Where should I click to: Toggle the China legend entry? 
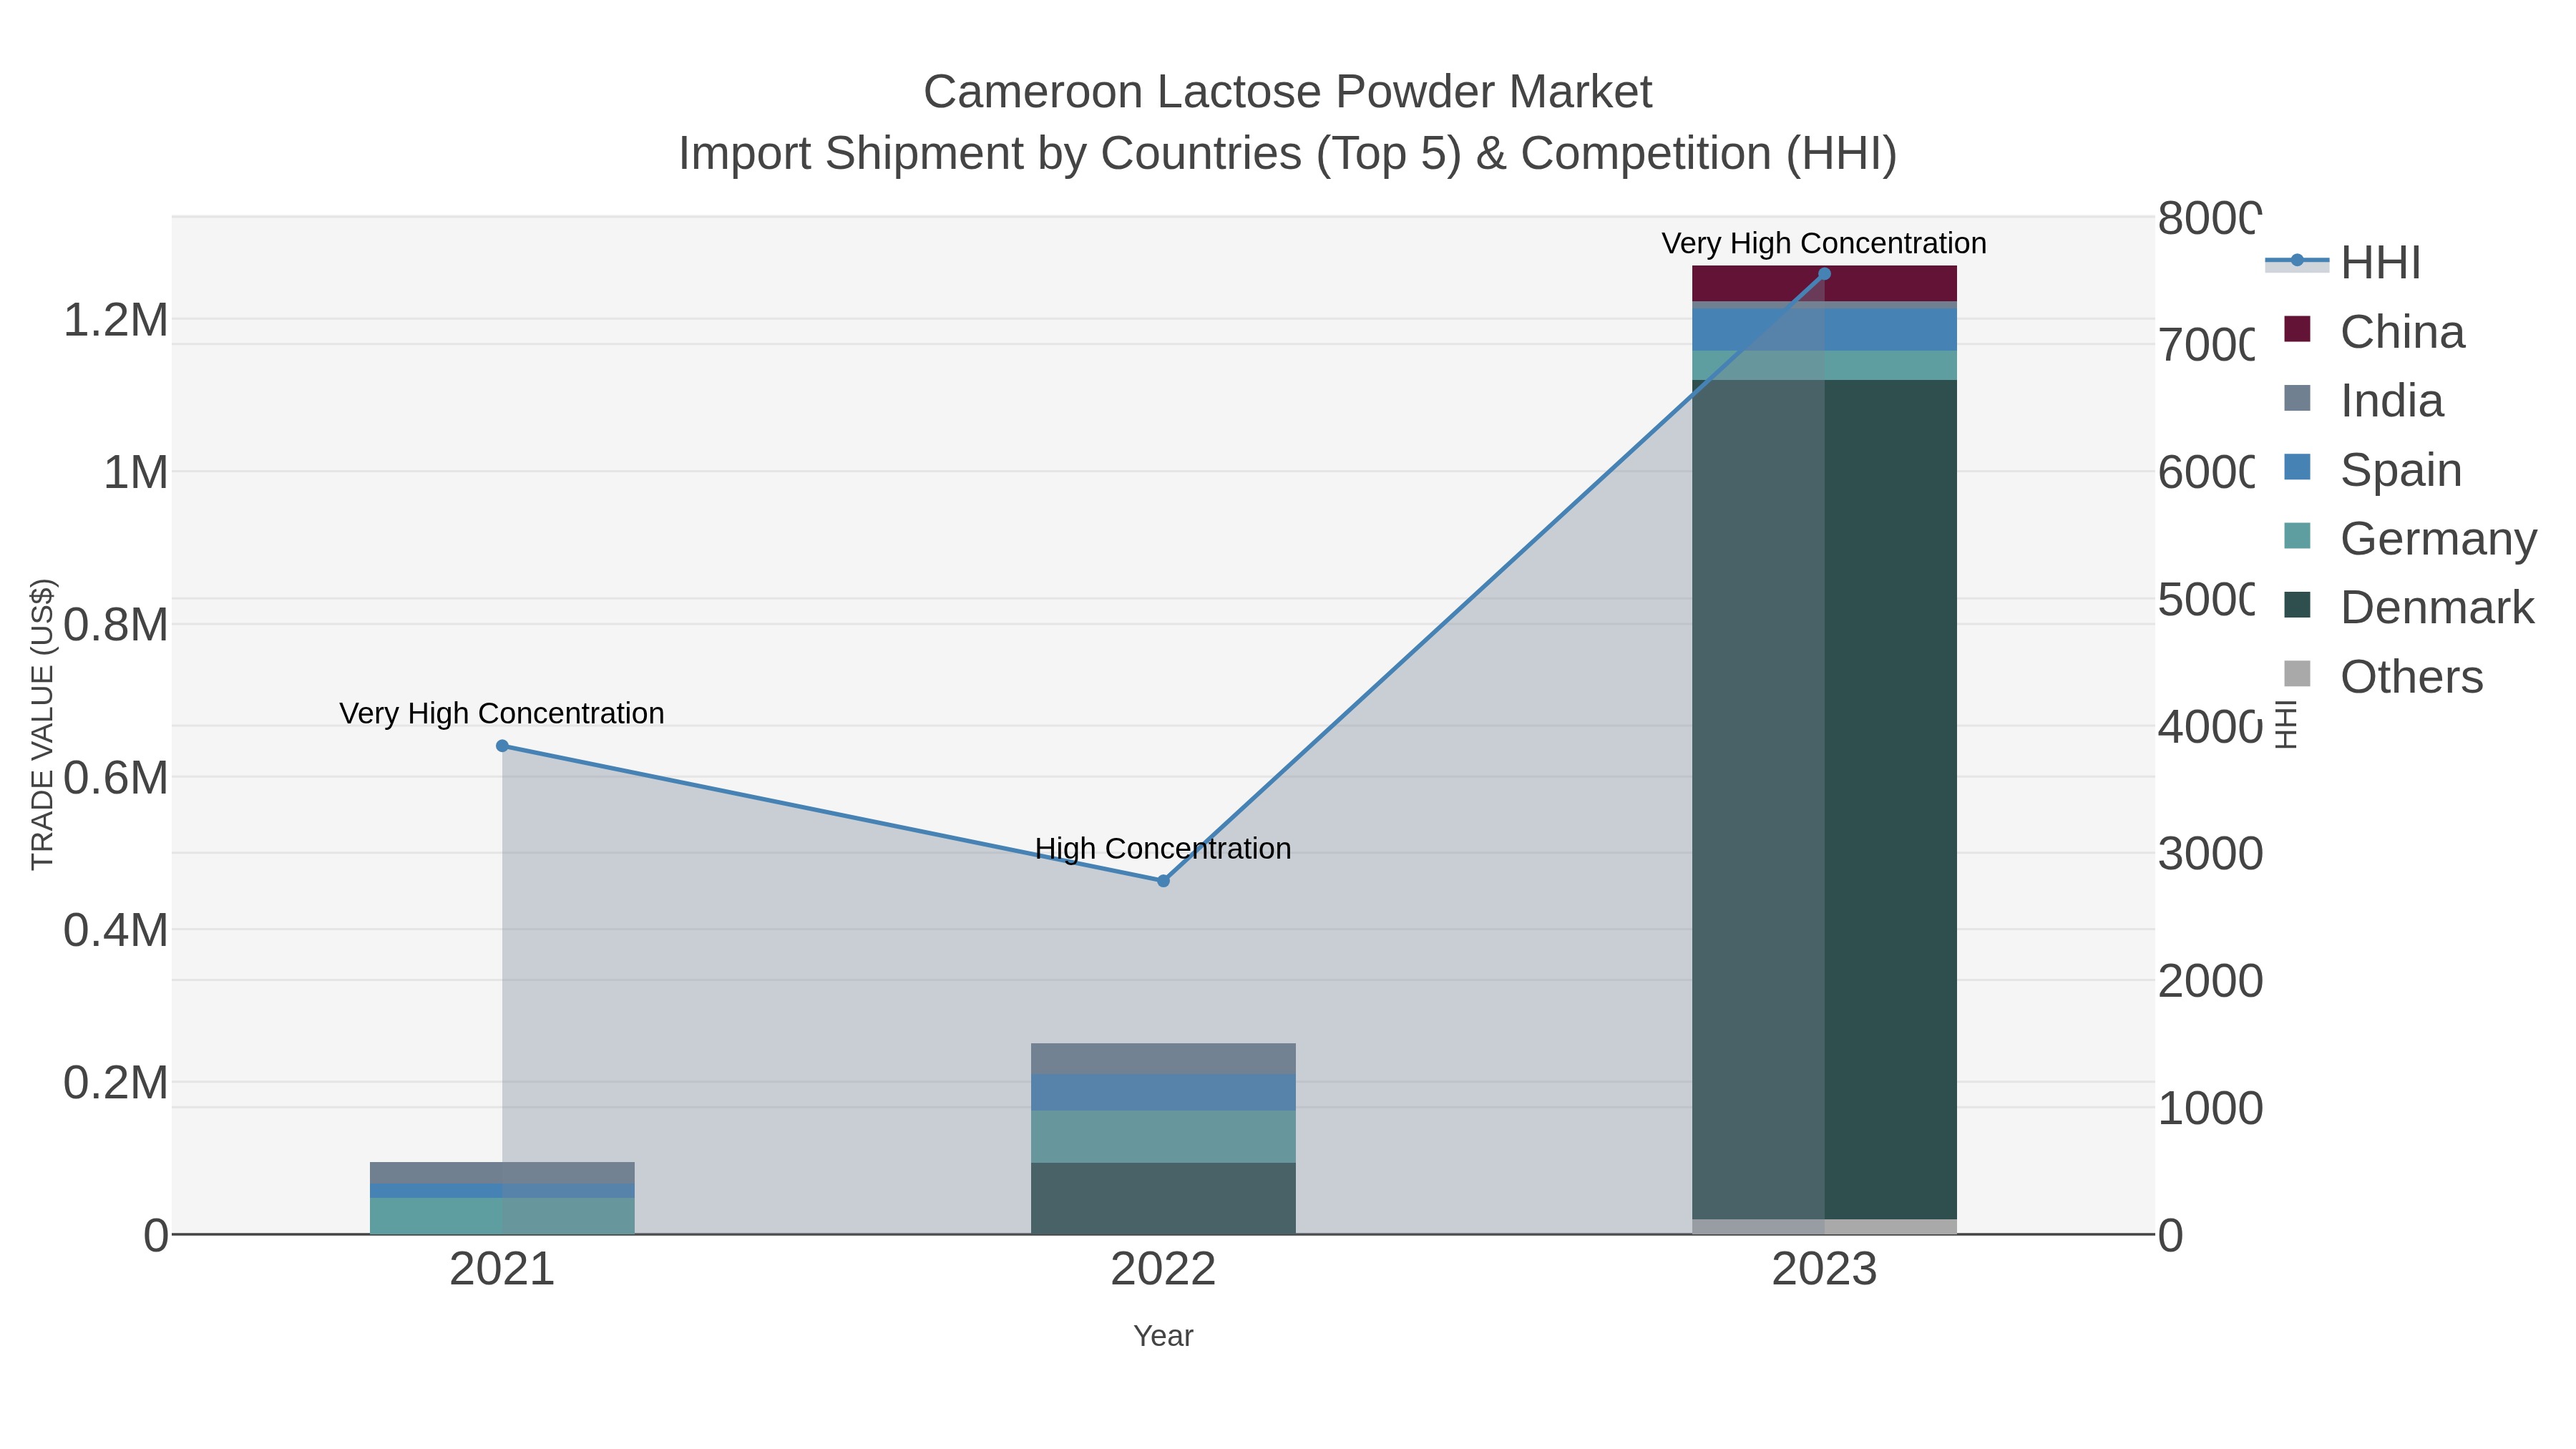pos(2375,332)
